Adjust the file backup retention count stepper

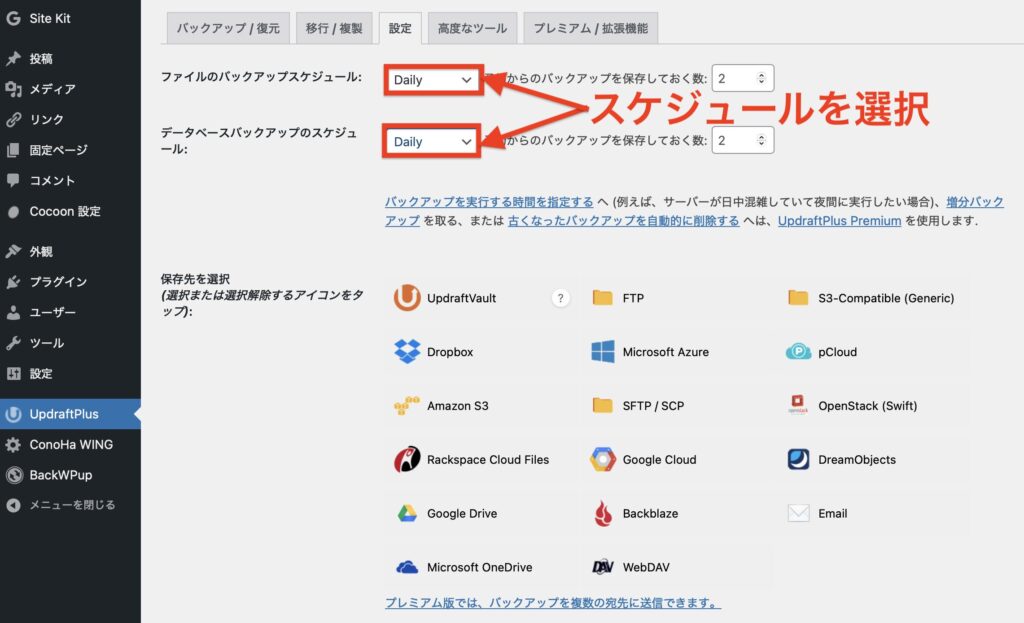(x=761, y=79)
